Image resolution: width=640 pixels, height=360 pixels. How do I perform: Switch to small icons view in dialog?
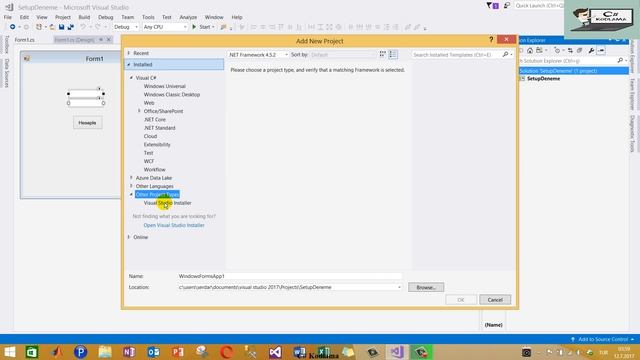point(382,54)
